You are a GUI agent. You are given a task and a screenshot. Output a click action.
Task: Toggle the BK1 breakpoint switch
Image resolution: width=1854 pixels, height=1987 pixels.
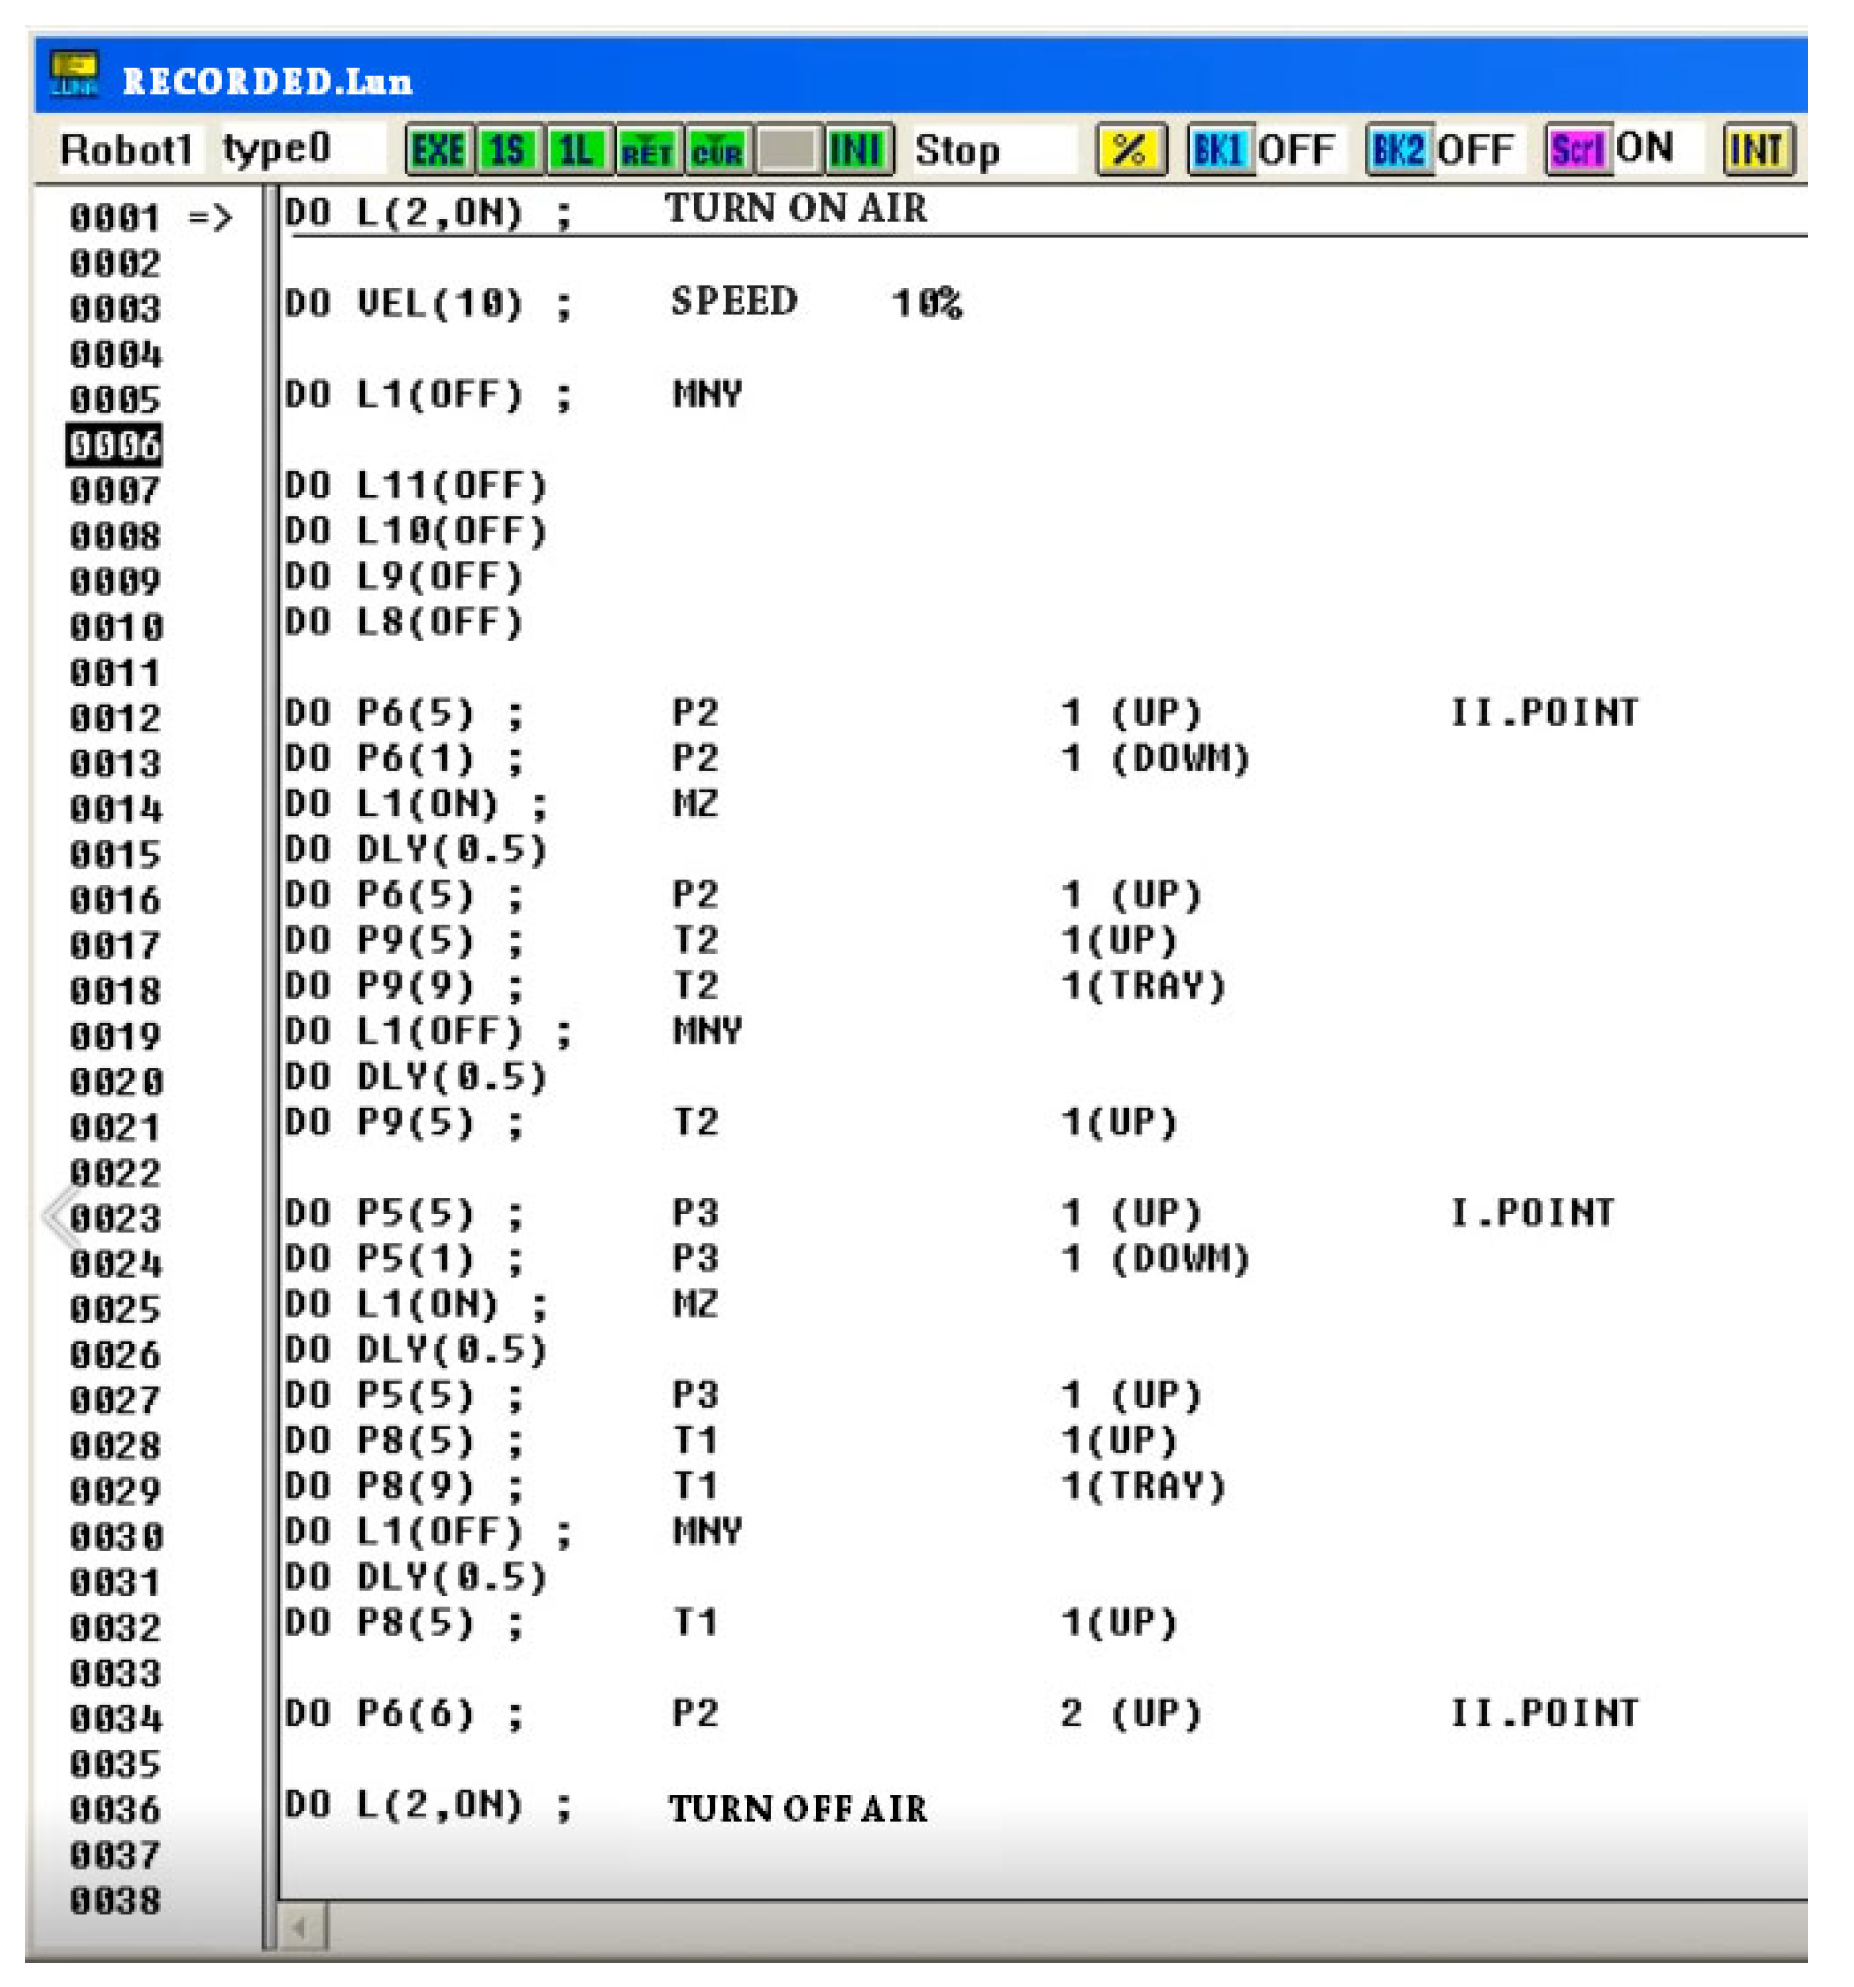[x=1218, y=150]
